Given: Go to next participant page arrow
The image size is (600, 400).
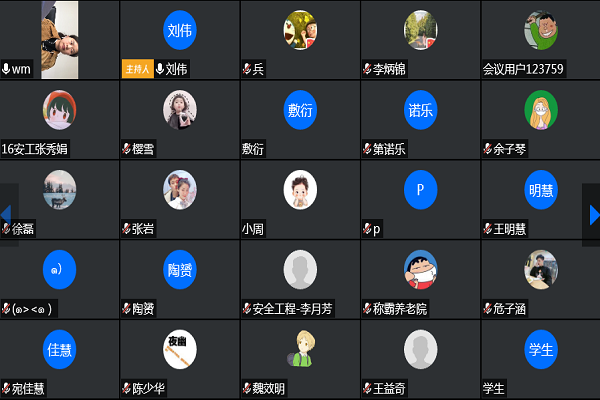Looking at the screenshot, I should coord(594,215).
